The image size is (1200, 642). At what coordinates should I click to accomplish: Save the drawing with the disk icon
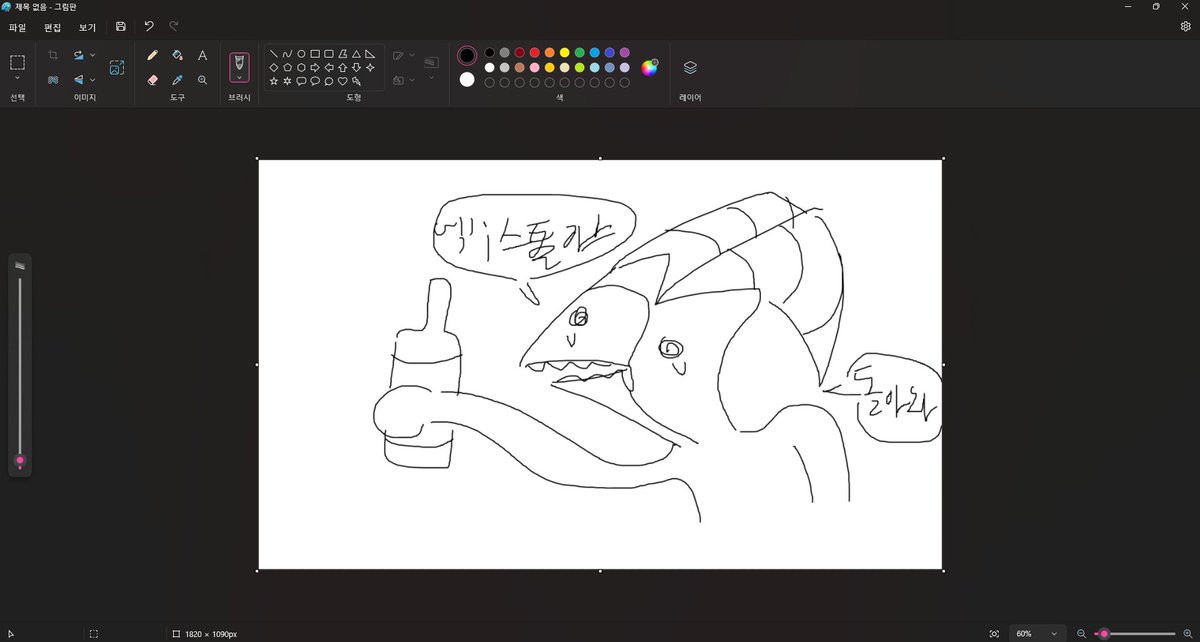[x=121, y=26]
